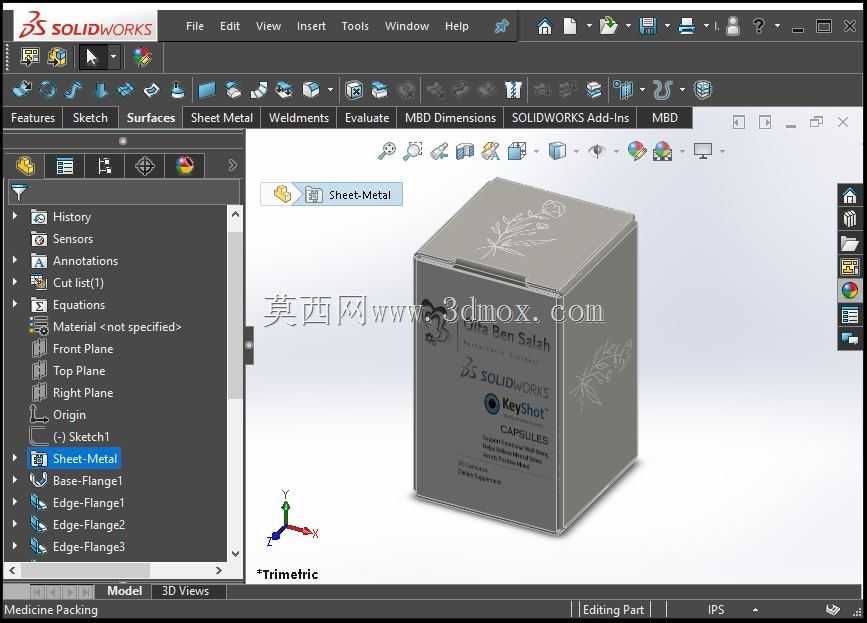The image size is (867, 623).
Task: Select the Sensors item
Action: pos(72,239)
